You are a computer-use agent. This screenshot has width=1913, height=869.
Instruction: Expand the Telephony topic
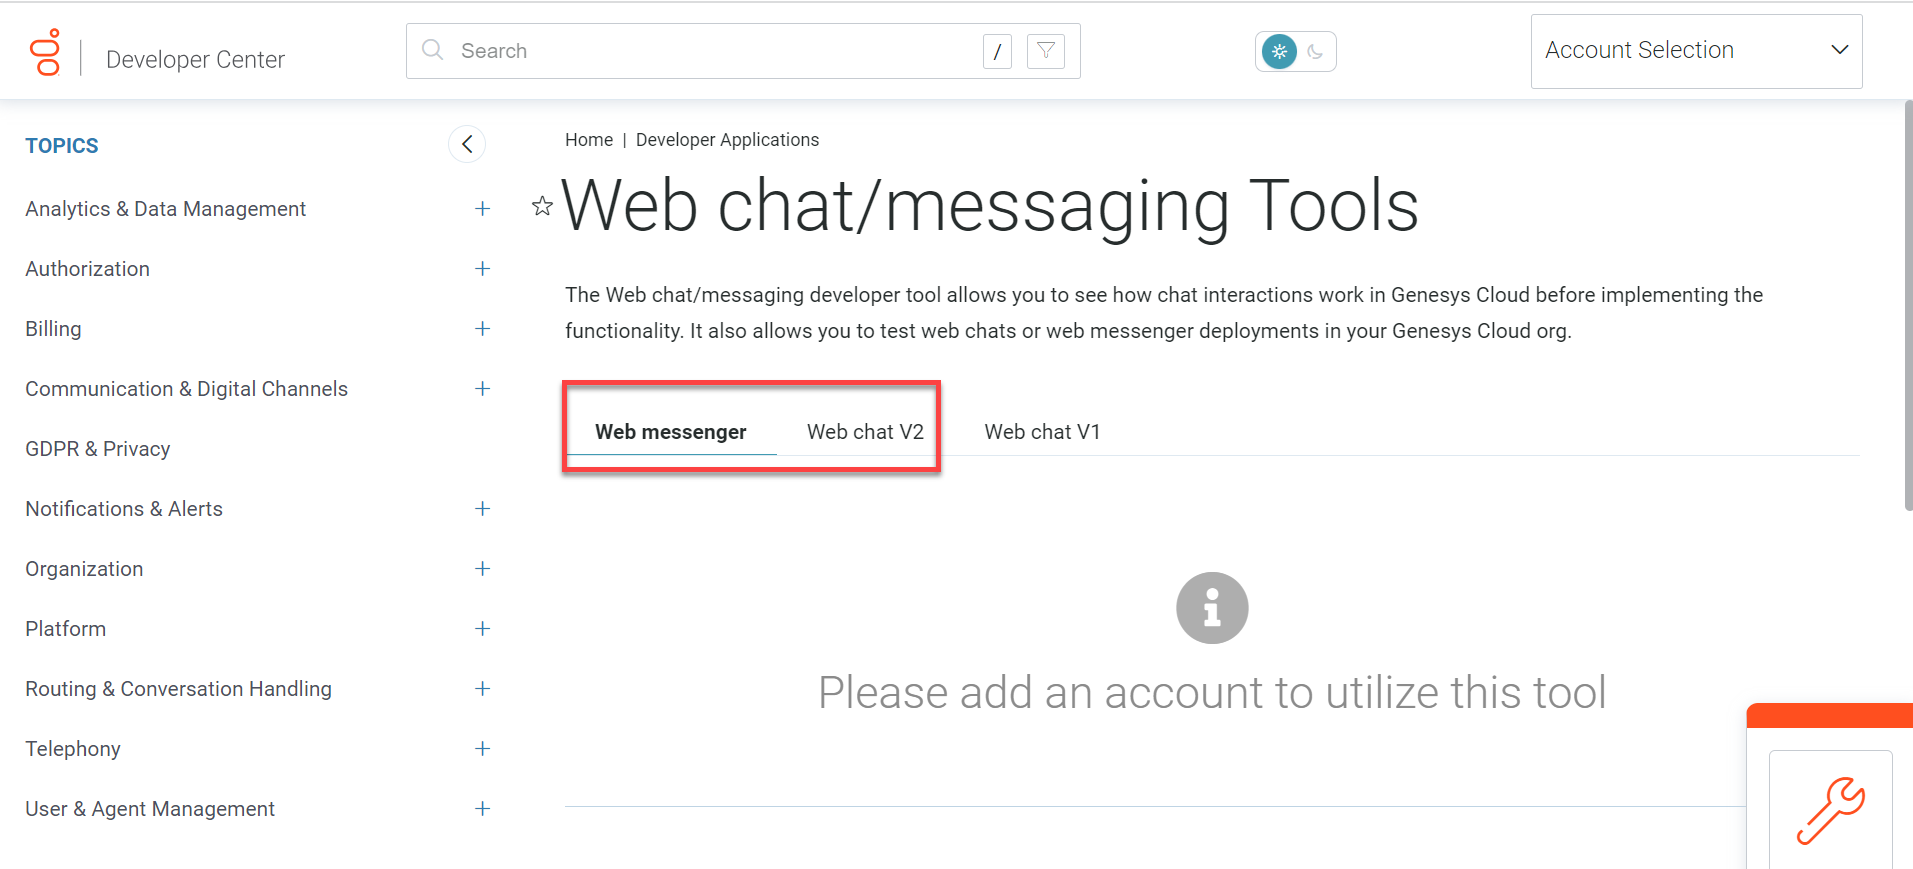482,749
